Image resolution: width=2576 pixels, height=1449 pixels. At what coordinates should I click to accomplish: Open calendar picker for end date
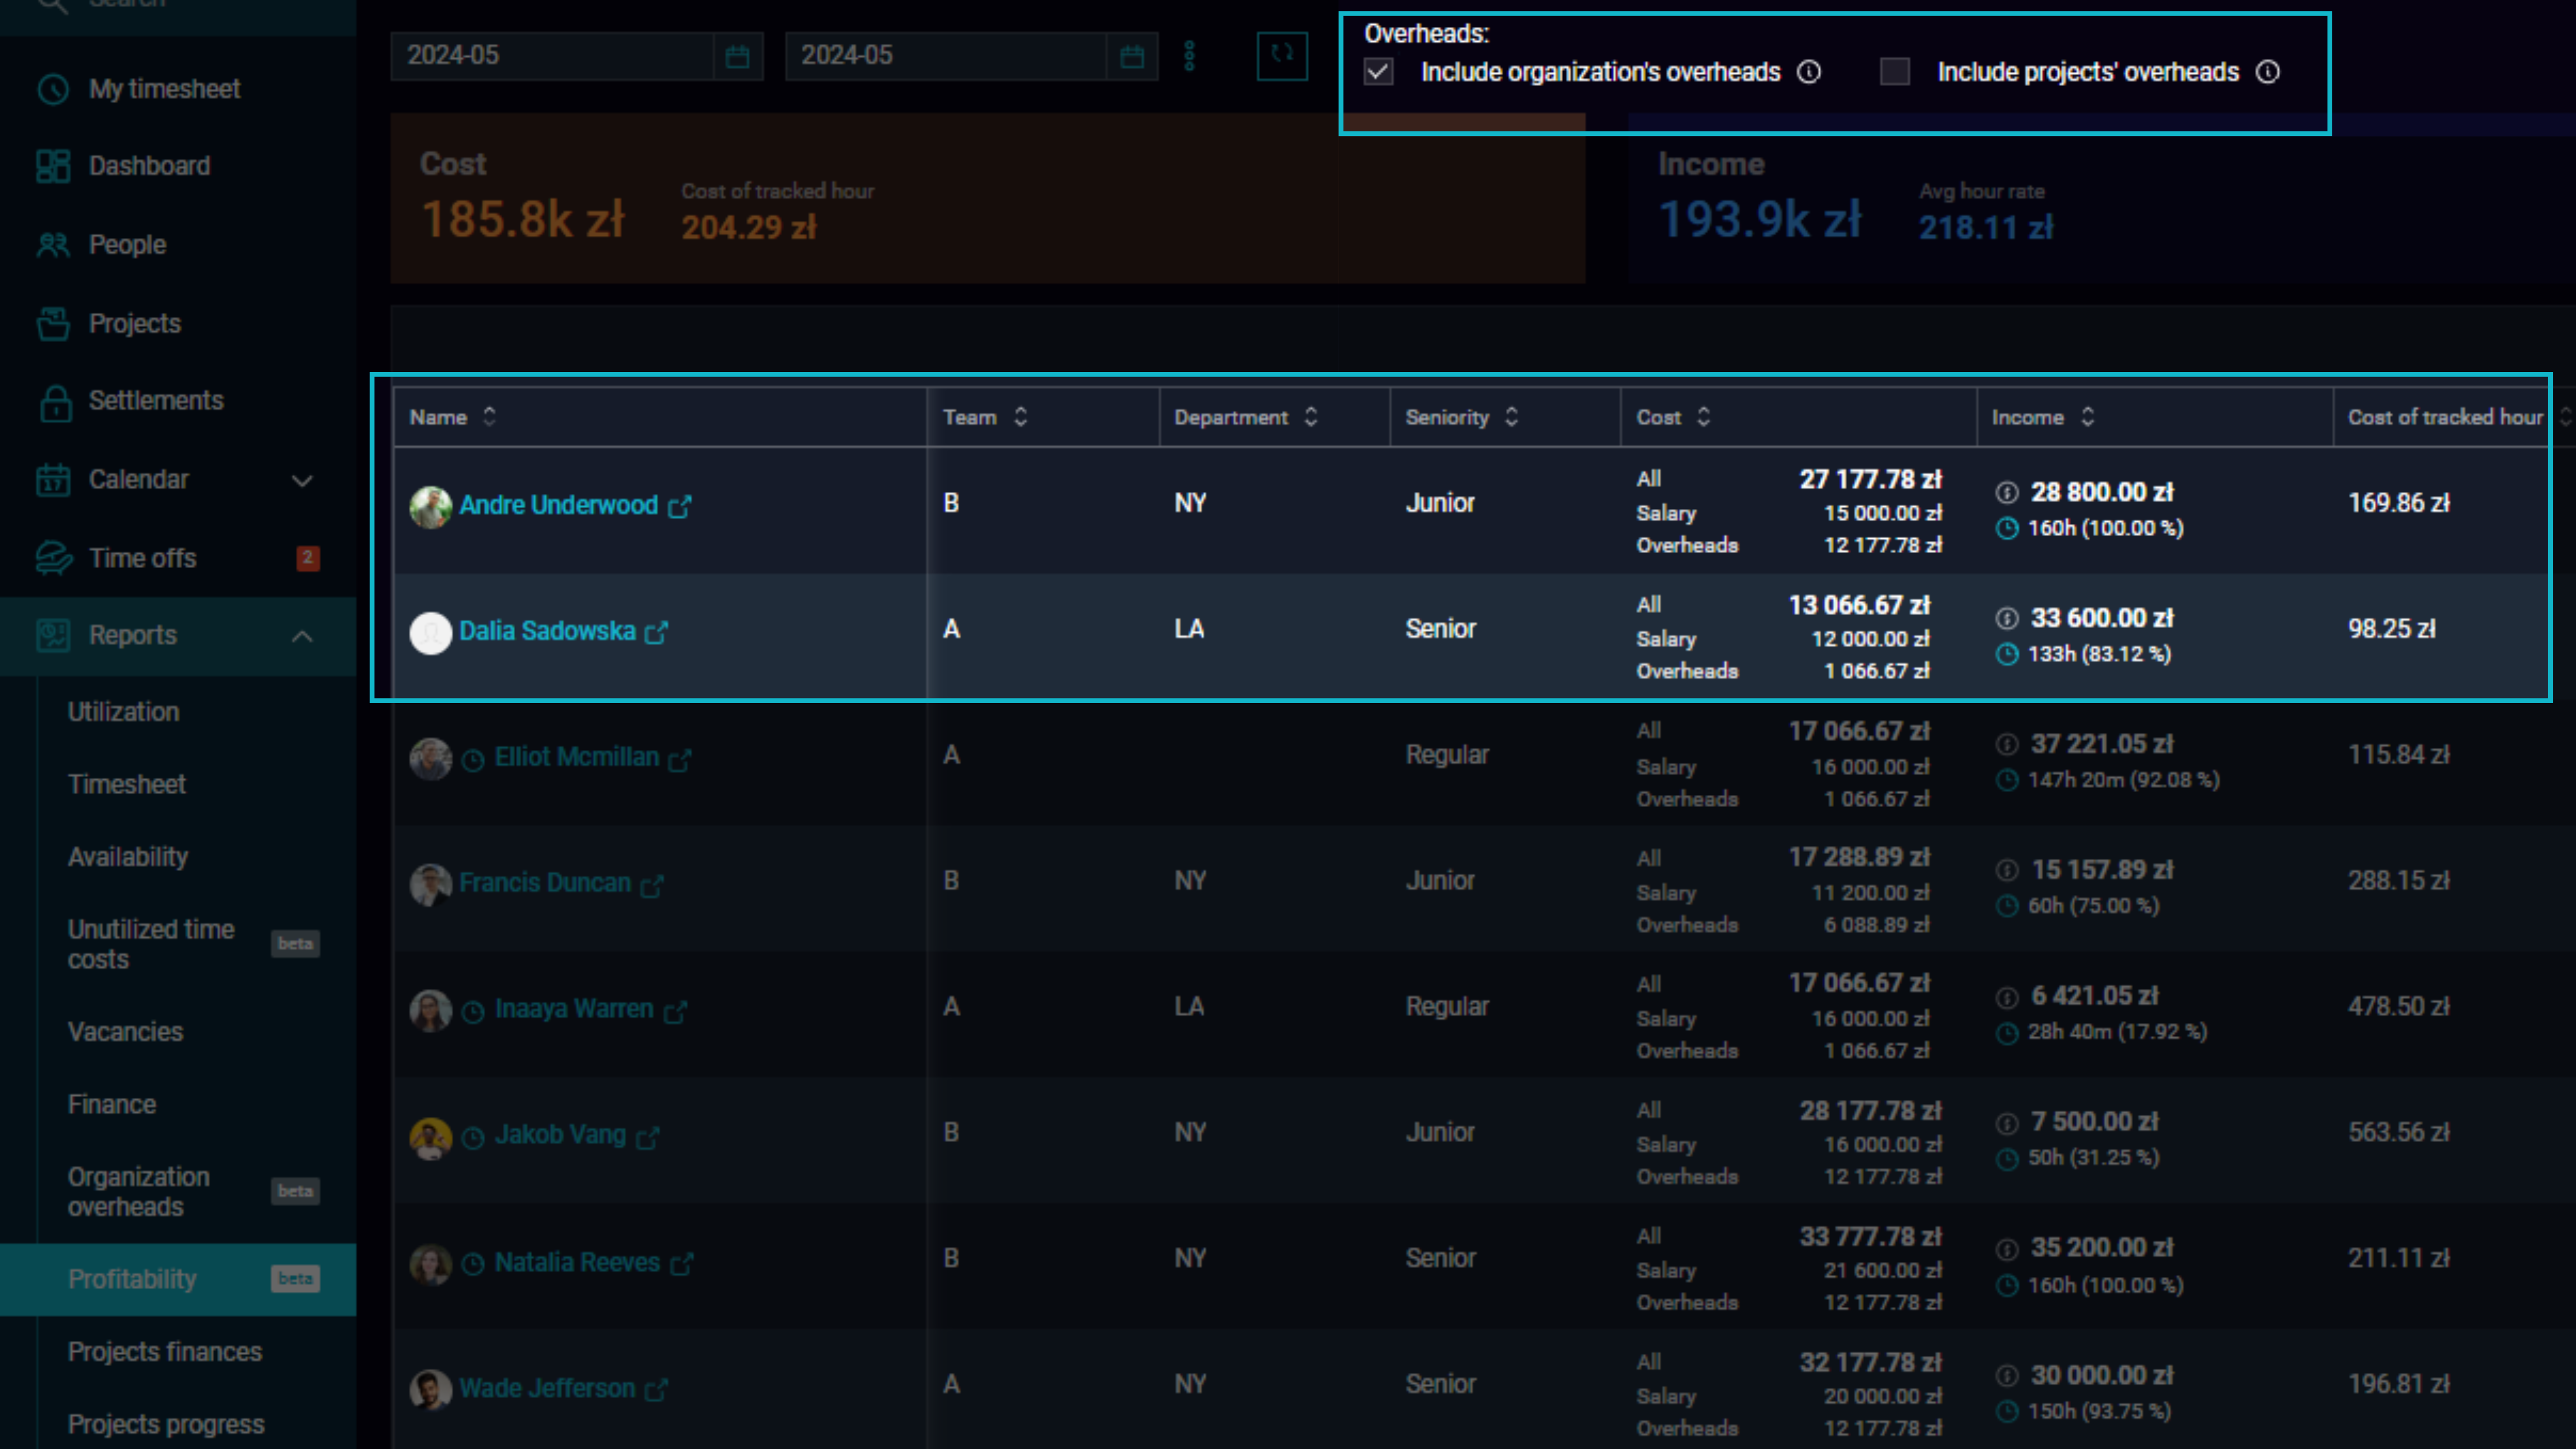(x=1132, y=56)
